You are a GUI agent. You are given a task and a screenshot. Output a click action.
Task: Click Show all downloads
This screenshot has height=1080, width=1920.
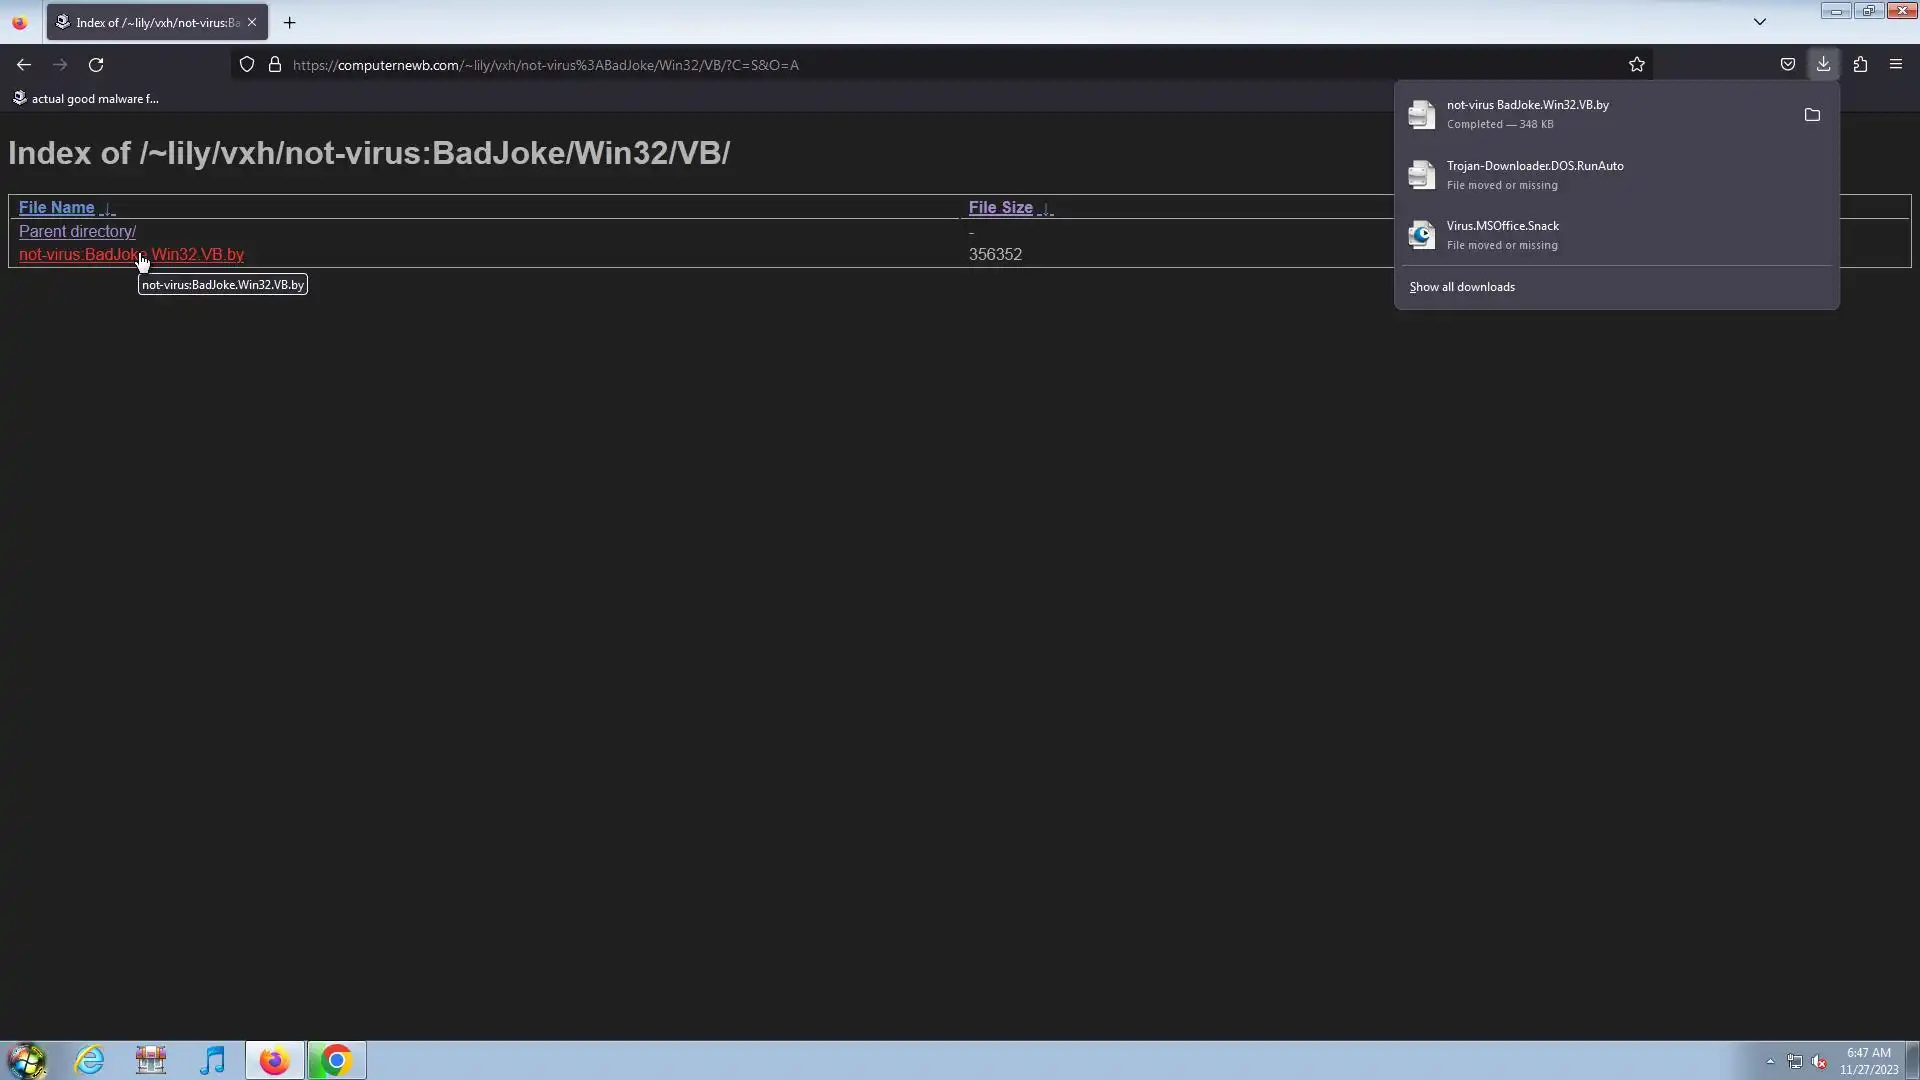tap(1461, 287)
